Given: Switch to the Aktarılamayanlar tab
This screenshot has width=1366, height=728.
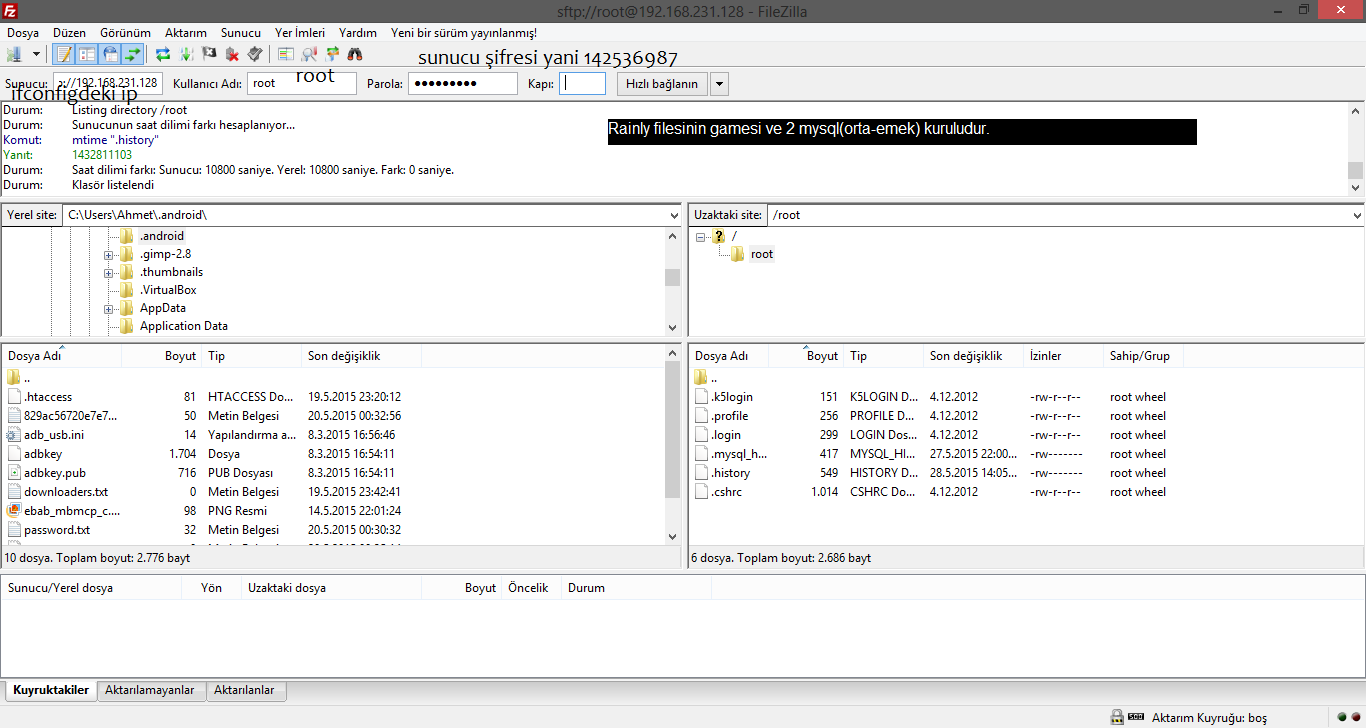Looking at the screenshot, I should click(150, 690).
